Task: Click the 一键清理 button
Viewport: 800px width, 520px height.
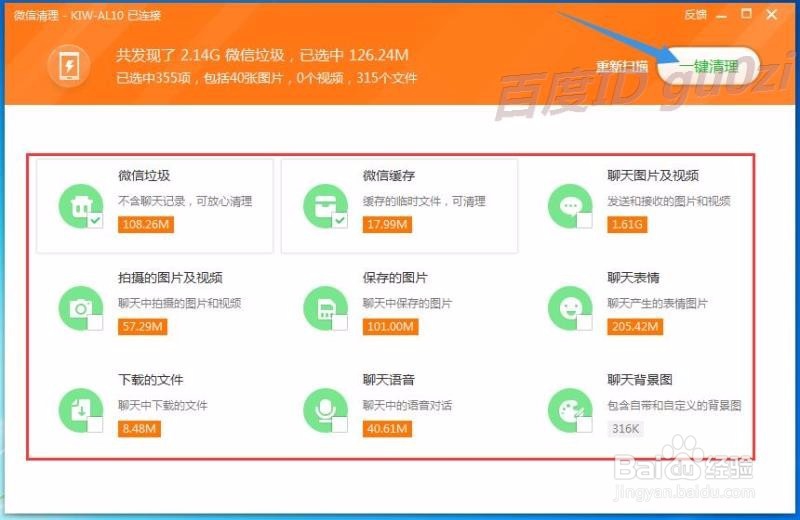Action: click(x=709, y=66)
